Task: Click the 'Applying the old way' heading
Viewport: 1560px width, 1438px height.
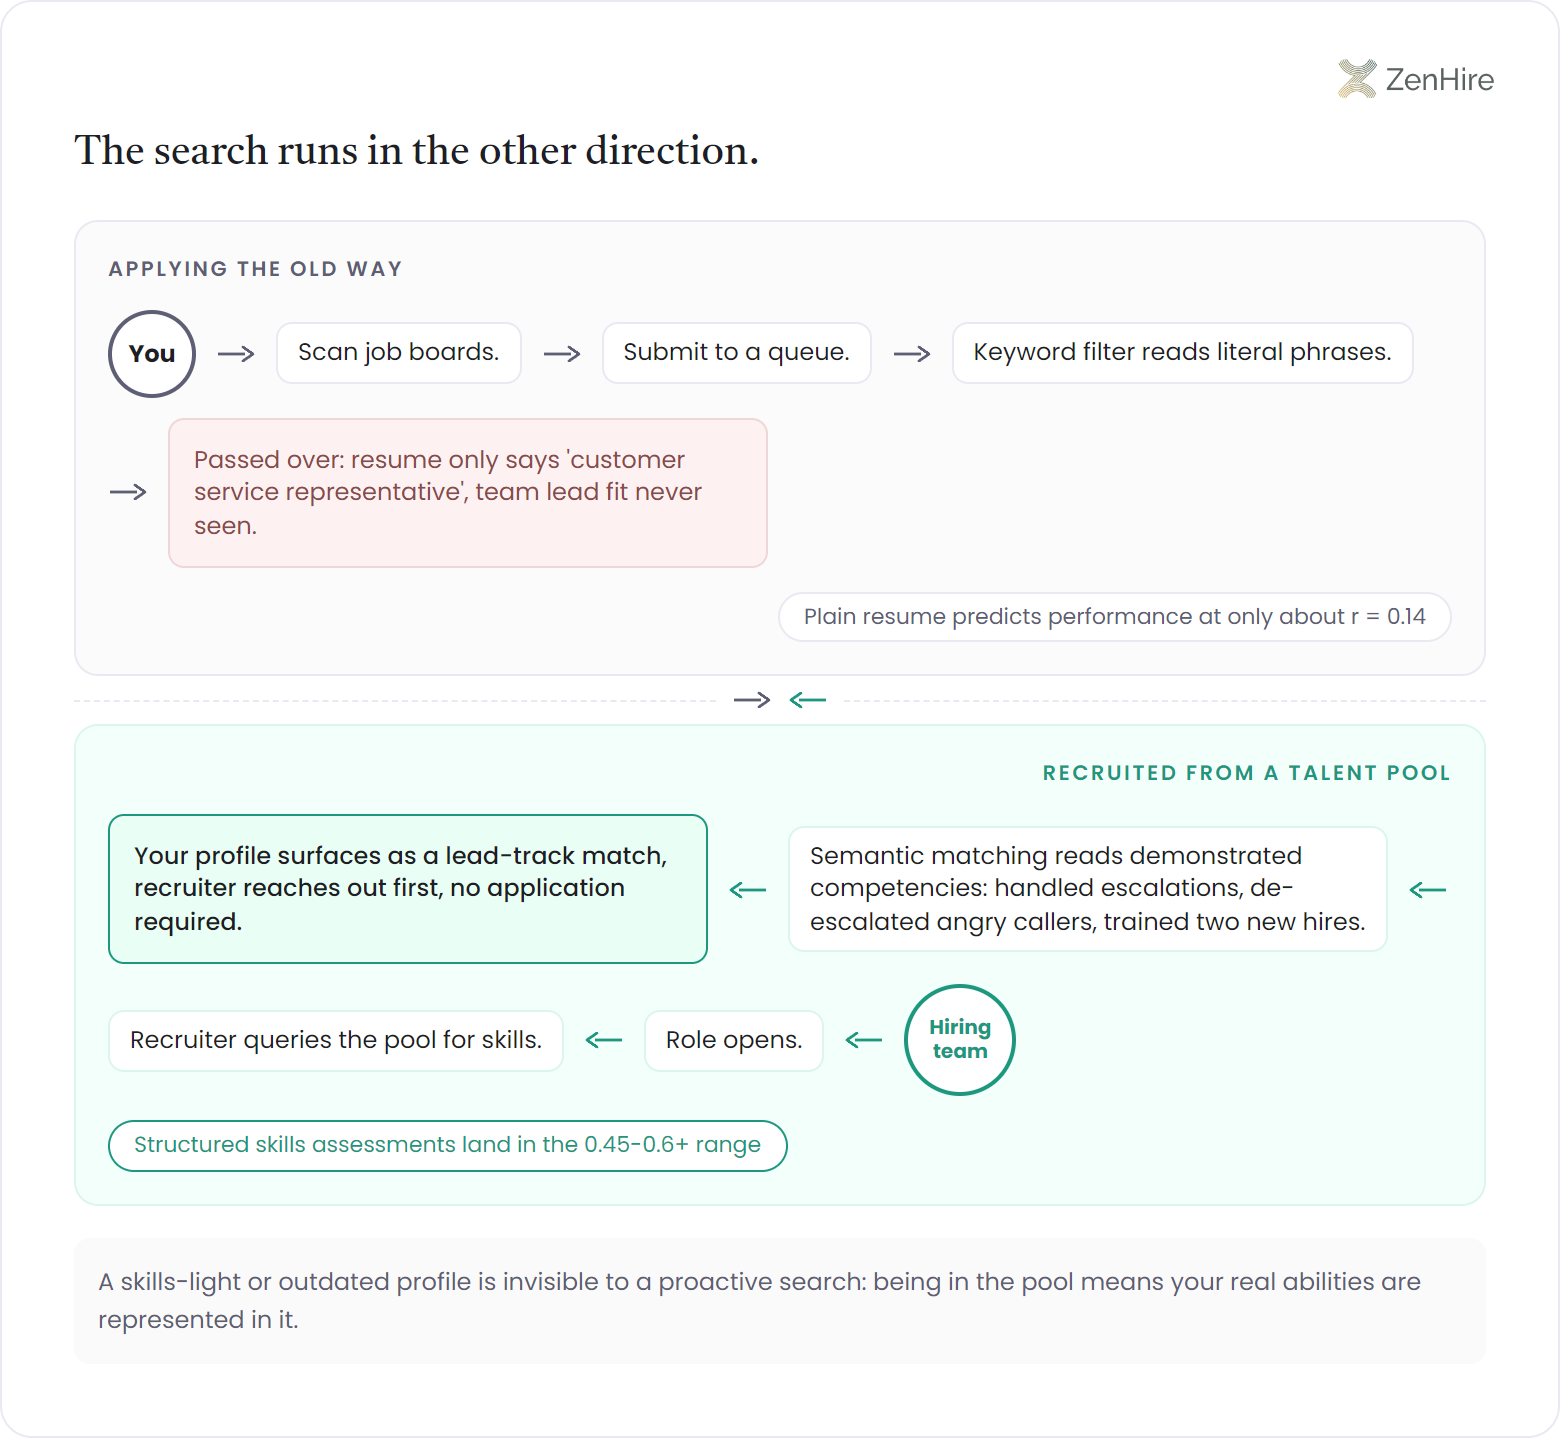Action: pos(256,269)
